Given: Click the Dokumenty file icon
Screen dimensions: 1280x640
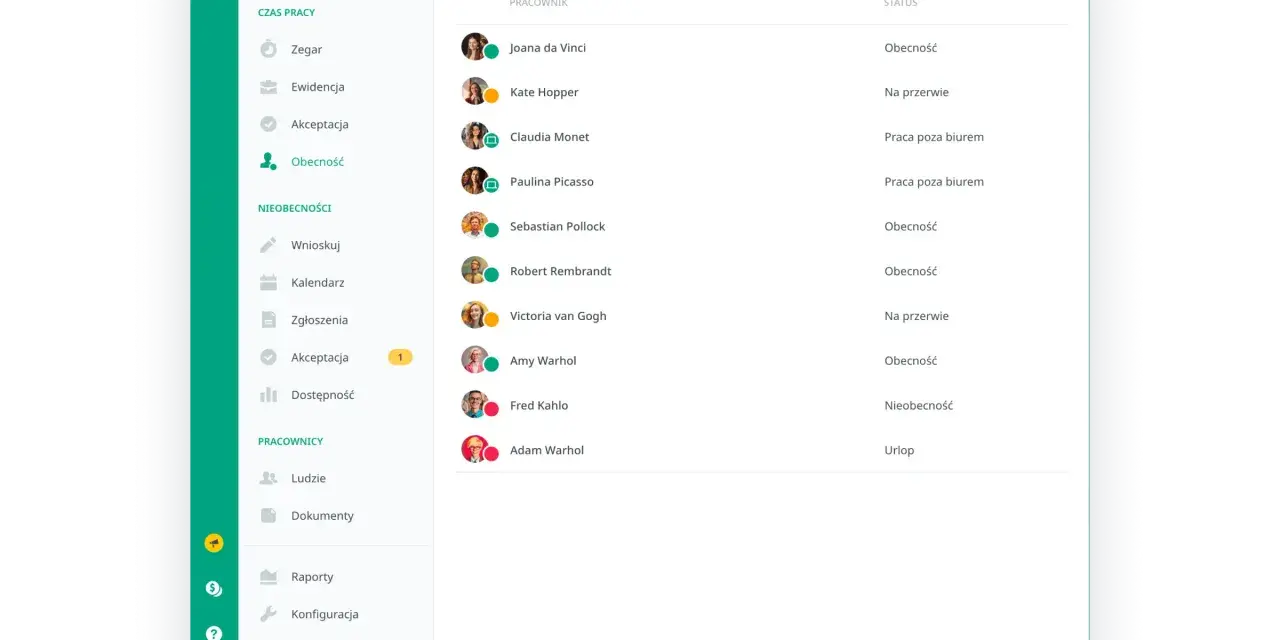Looking at the screenshot, I should (268, 516).
